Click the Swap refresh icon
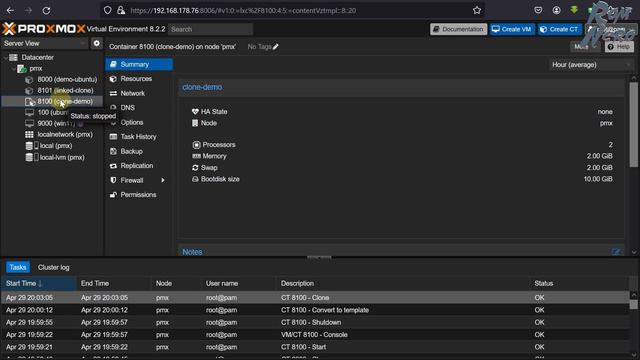Viewport: 640px width, 360px height. [x=195, y=168]
